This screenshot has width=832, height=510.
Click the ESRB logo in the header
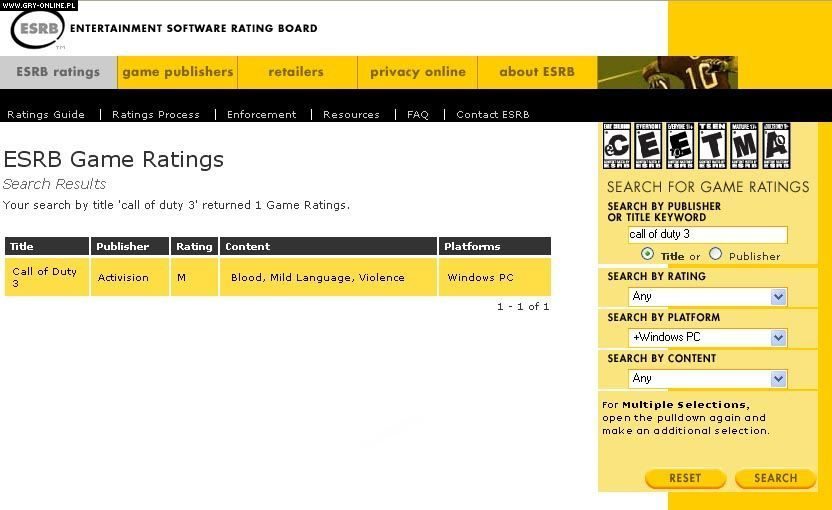tap(38, 28)
